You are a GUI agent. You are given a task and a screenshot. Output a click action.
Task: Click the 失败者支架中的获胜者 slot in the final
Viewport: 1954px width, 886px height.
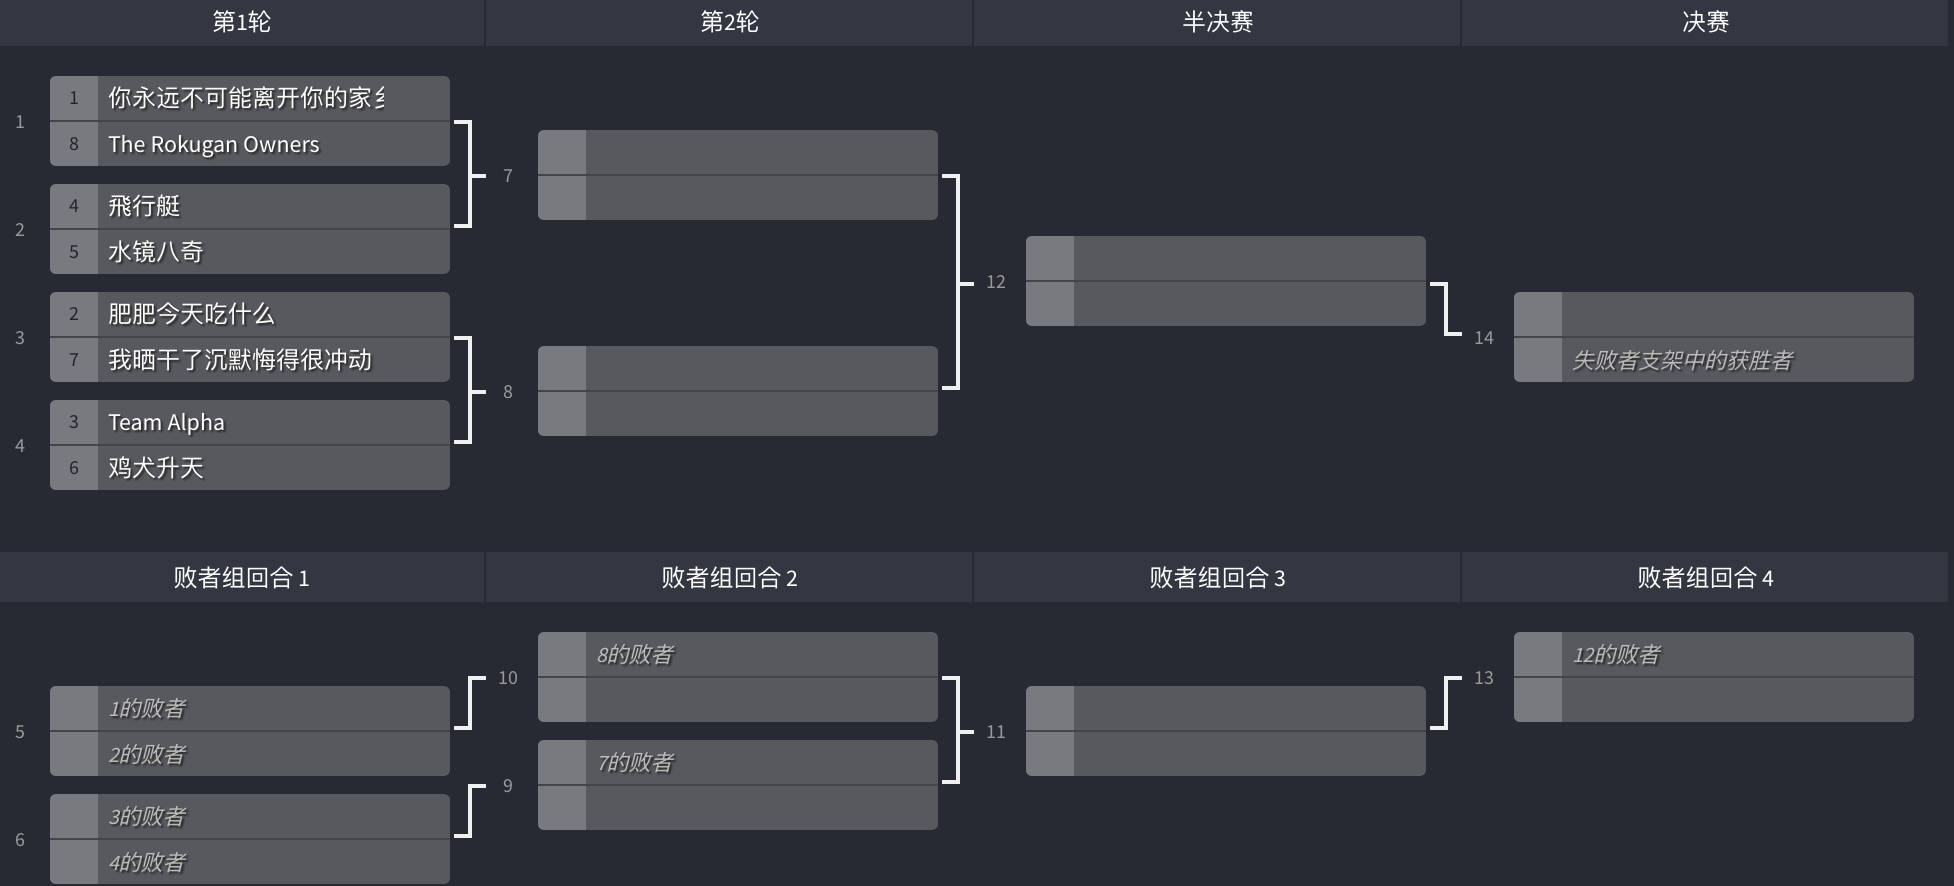[1682, 360]
